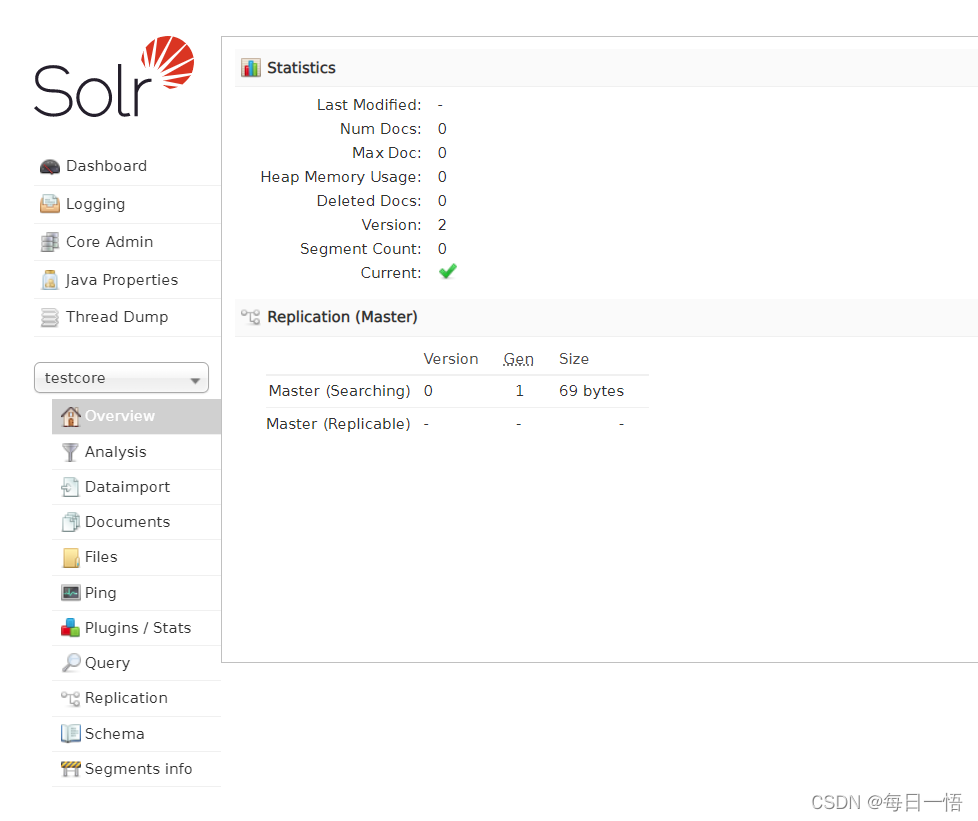The image size is (978, 821).
Task: Click the Query magnifier icon
Action: (71, 663)
